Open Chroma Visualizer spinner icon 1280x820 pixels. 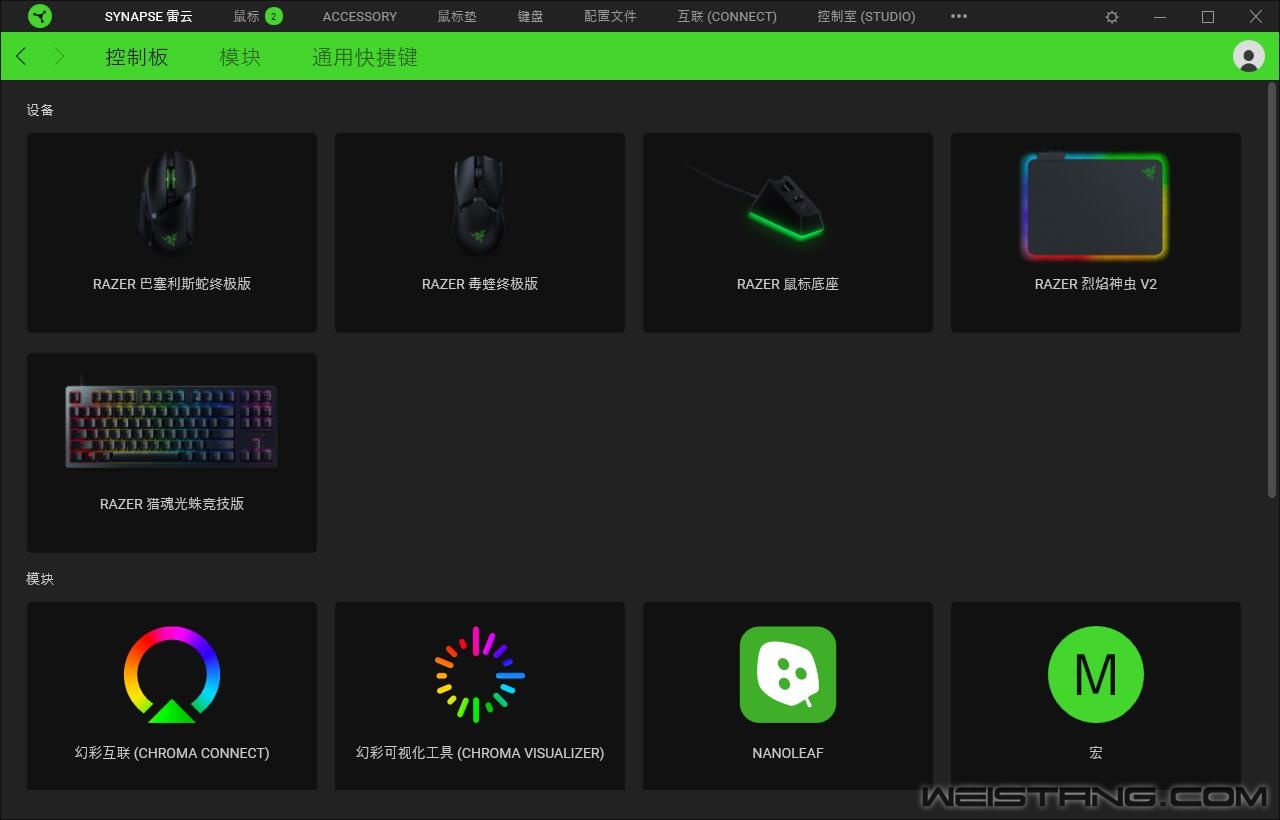pyautogui.click(x=480, y=674)
